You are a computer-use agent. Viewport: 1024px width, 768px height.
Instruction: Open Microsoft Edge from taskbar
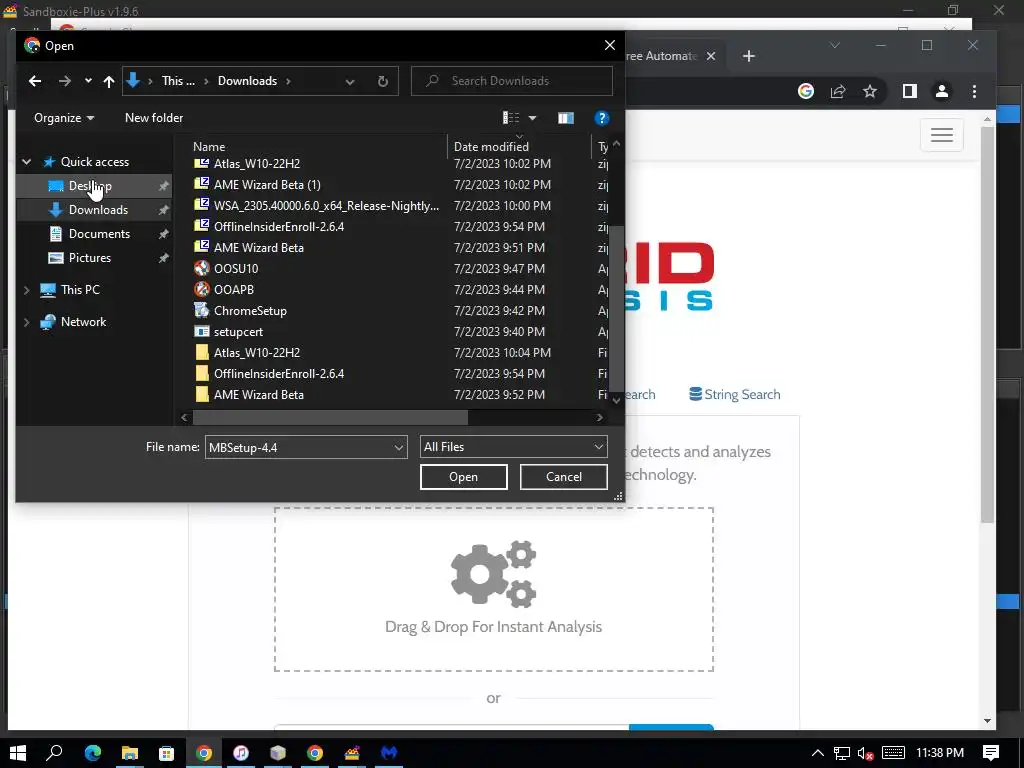point(93,753)
